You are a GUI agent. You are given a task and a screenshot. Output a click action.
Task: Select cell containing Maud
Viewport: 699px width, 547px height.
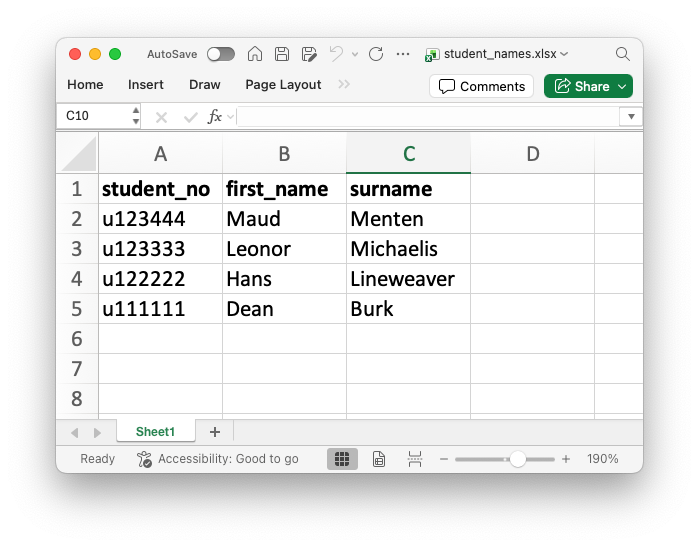click(x=284, y=219)
